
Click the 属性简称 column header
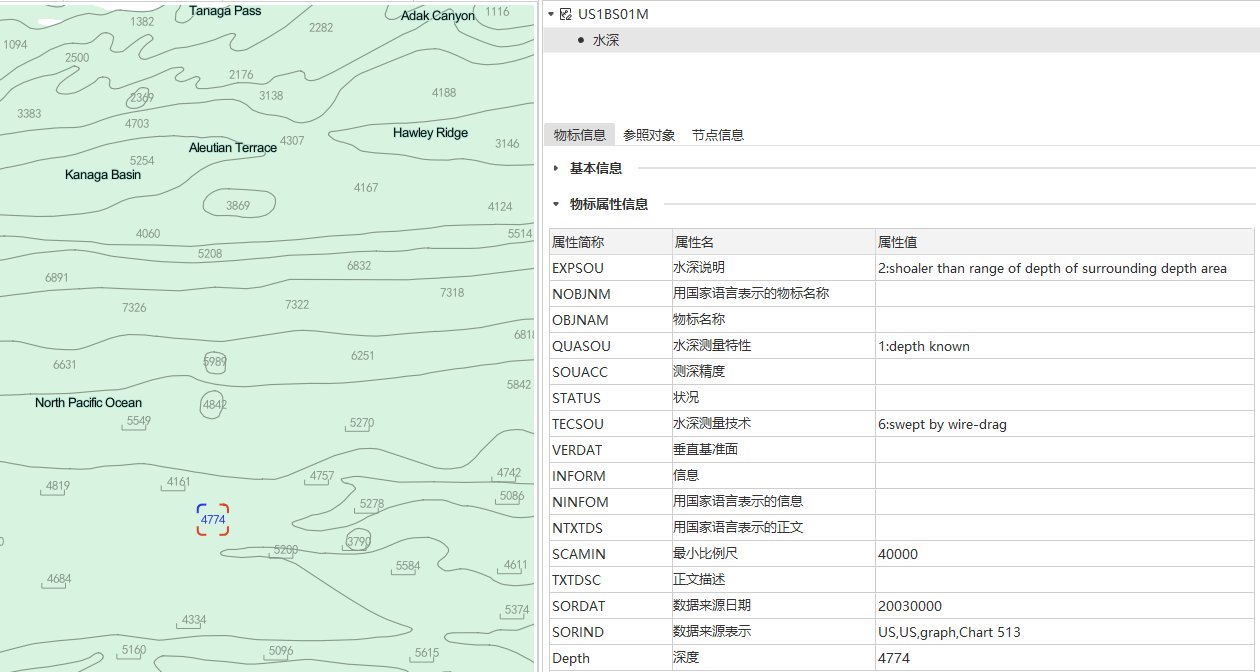(578, 242)
